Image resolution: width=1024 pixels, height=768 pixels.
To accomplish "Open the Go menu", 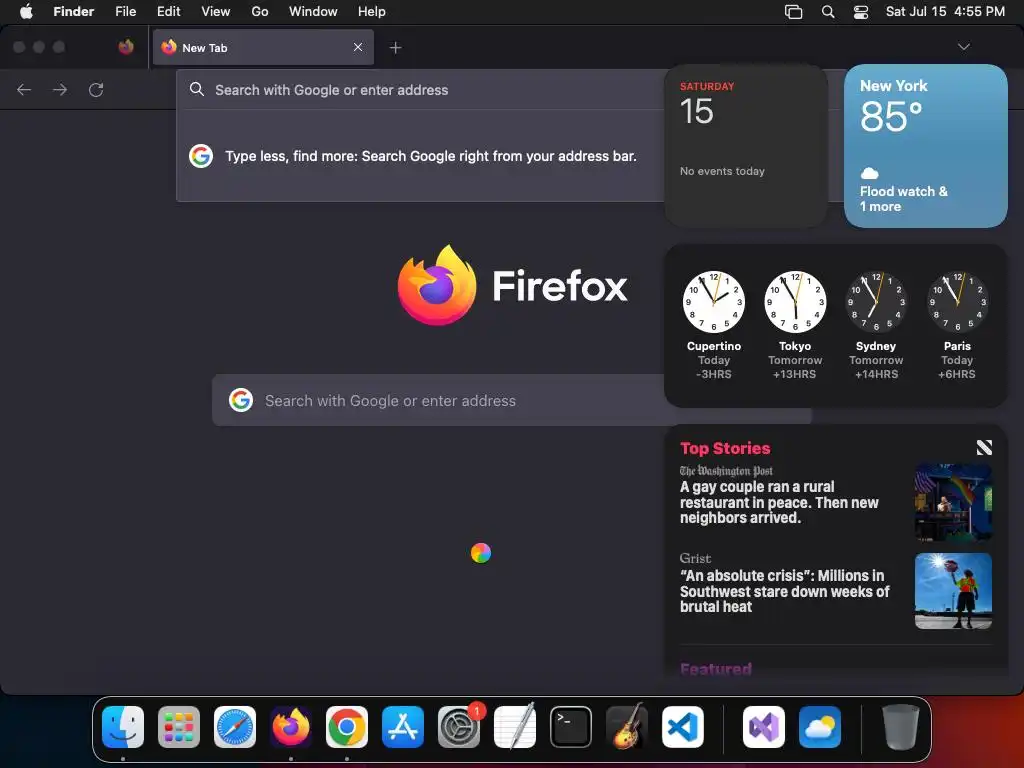I will (x=260, y=12).
